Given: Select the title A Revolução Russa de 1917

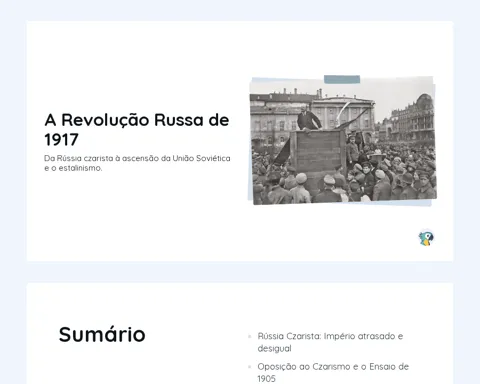Looking at the screenshot, I should click(137, 129).
